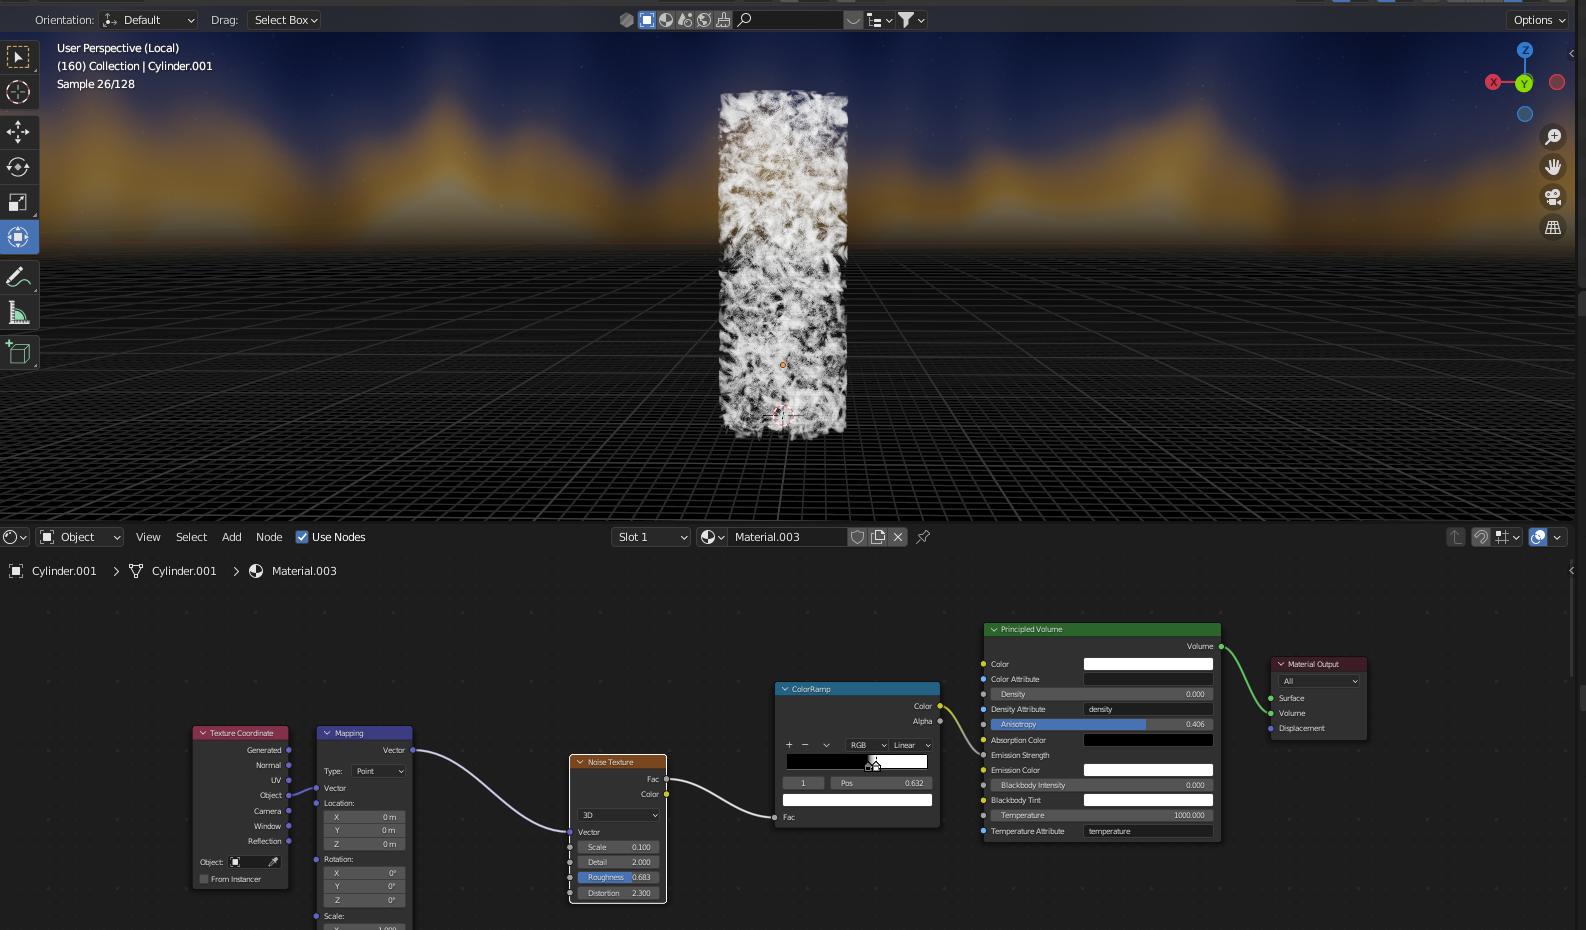Collapse the Principled Volume node
1586x930 pixels.
(993, 630)
